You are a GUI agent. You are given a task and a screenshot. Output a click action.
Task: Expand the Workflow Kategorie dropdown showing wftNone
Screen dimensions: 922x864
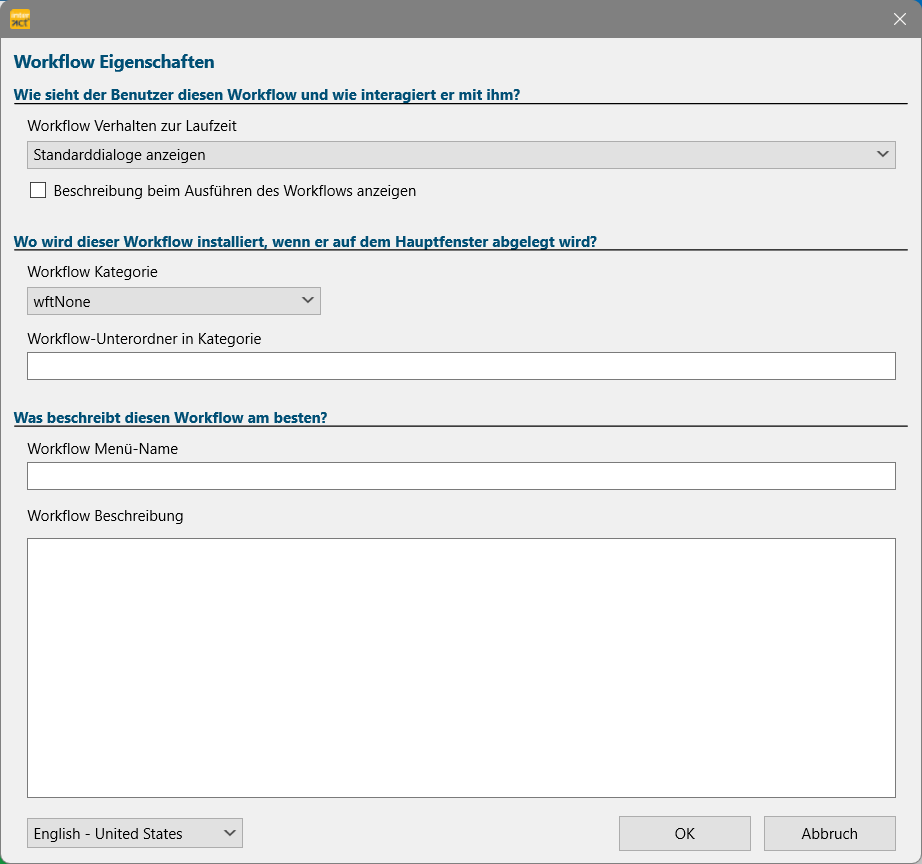coord(173,301)
